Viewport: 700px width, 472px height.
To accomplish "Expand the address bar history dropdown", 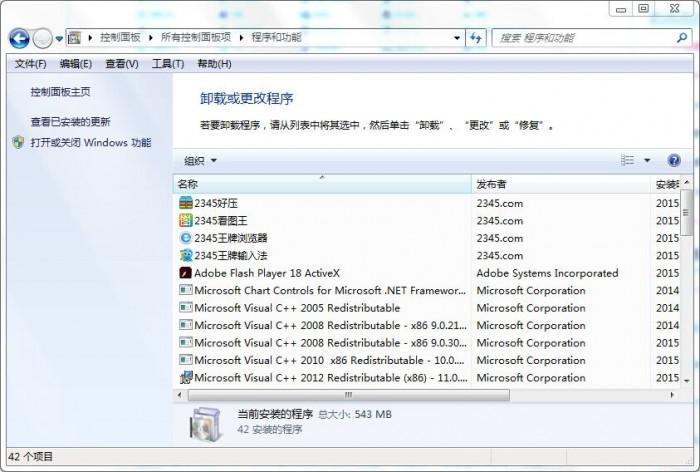I will (457, 38).
